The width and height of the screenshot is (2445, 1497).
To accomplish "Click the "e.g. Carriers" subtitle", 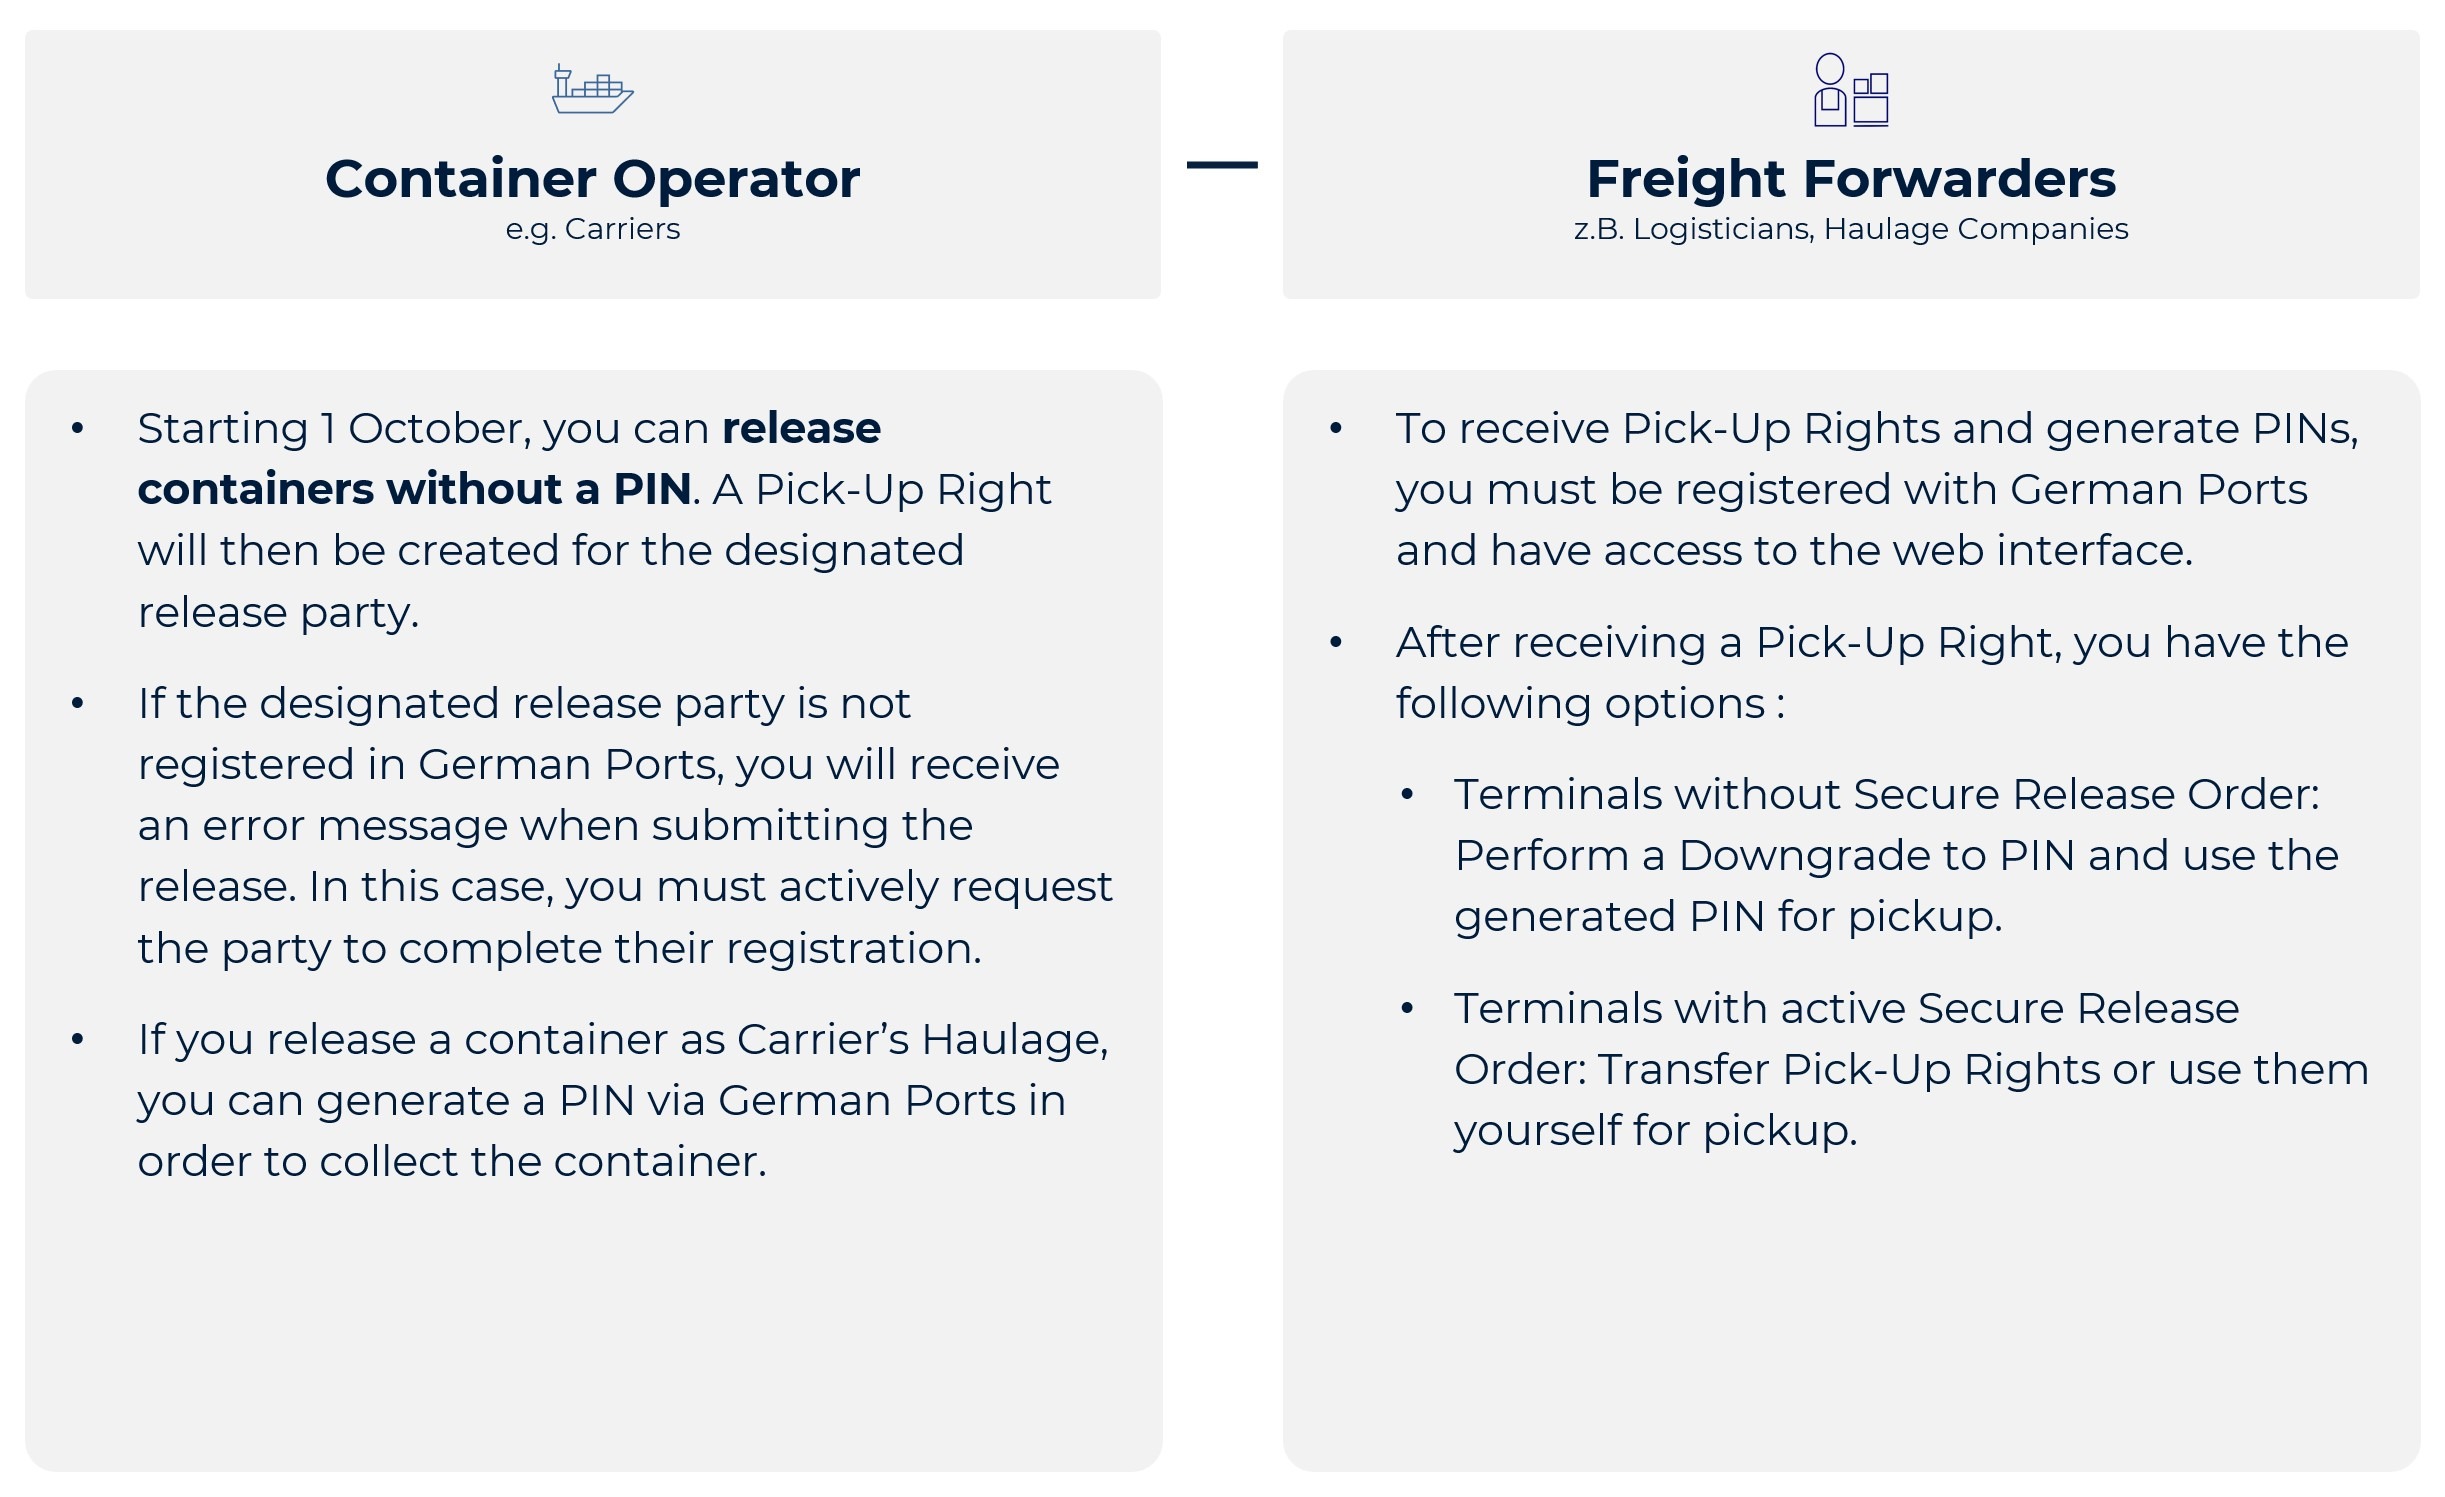I will [x=592, y=229].
